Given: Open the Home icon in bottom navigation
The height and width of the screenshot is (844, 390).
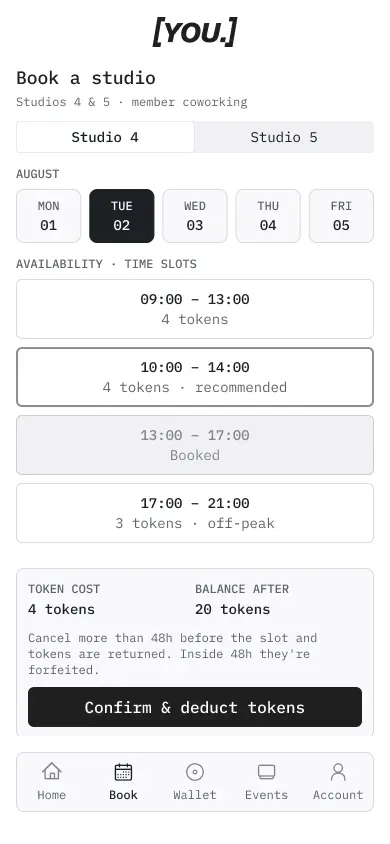Looking at the screenshot, I should (x=52, y=771).
